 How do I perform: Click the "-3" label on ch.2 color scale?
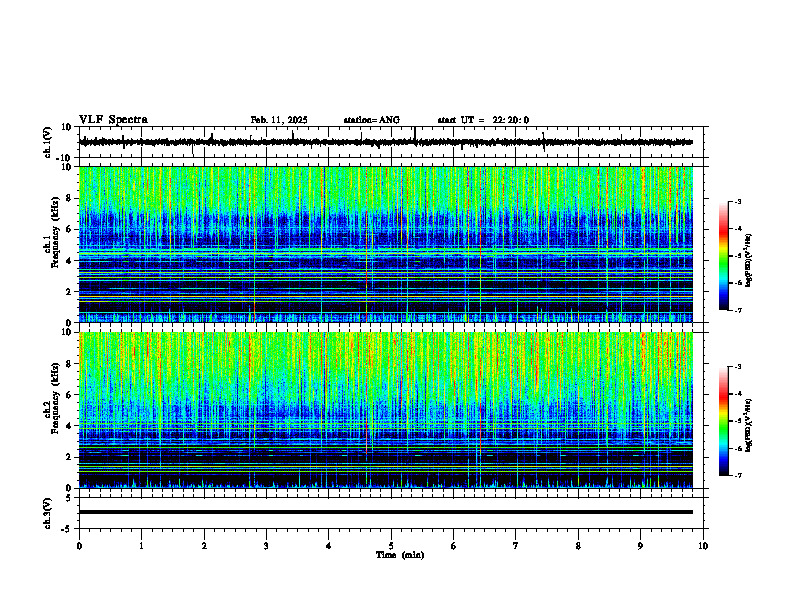click(x=738, y=367)
